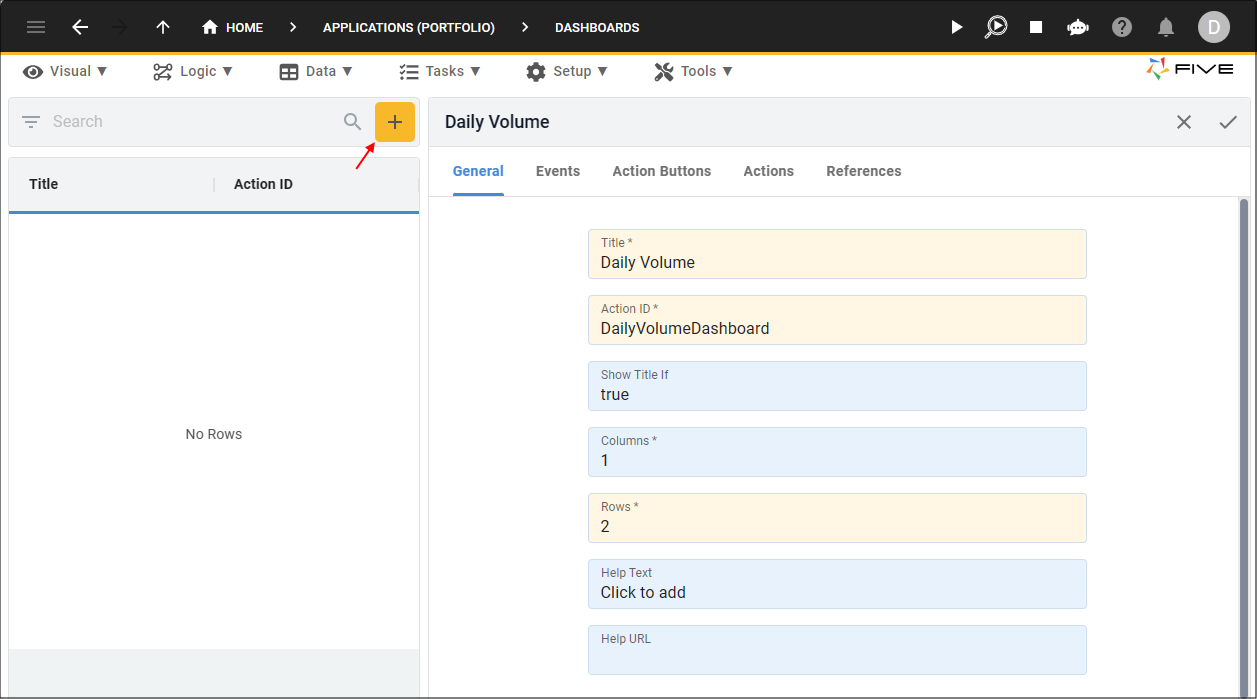Edit the Rows field

pyautogui.click(x=837, y=518)
